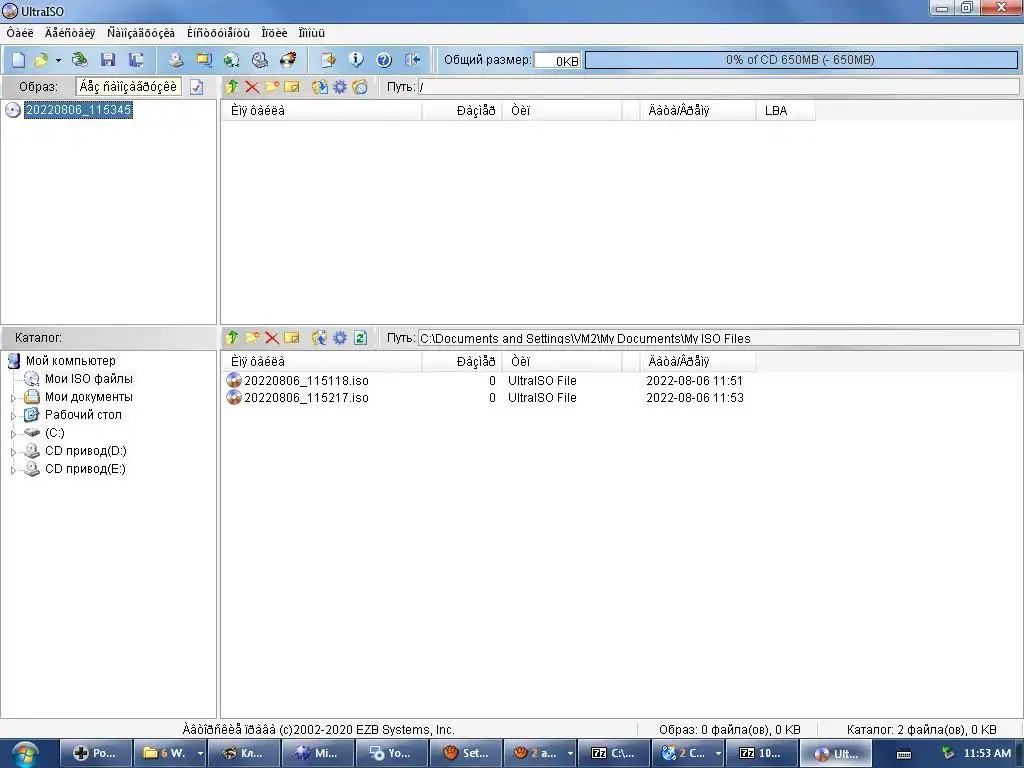The height and width of the screenshot is (768, 1024).
Task: Click the keyboard icon in the system tray
Action: pyautogui.click(x=904, y=754)
